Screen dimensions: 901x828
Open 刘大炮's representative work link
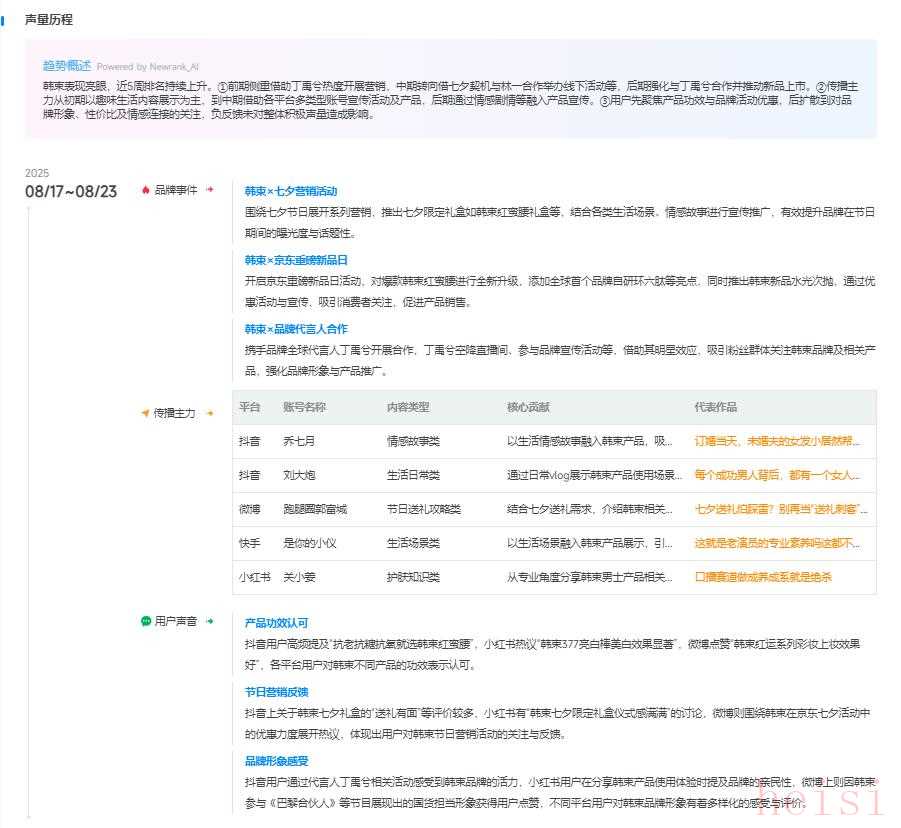click(777, 475)
